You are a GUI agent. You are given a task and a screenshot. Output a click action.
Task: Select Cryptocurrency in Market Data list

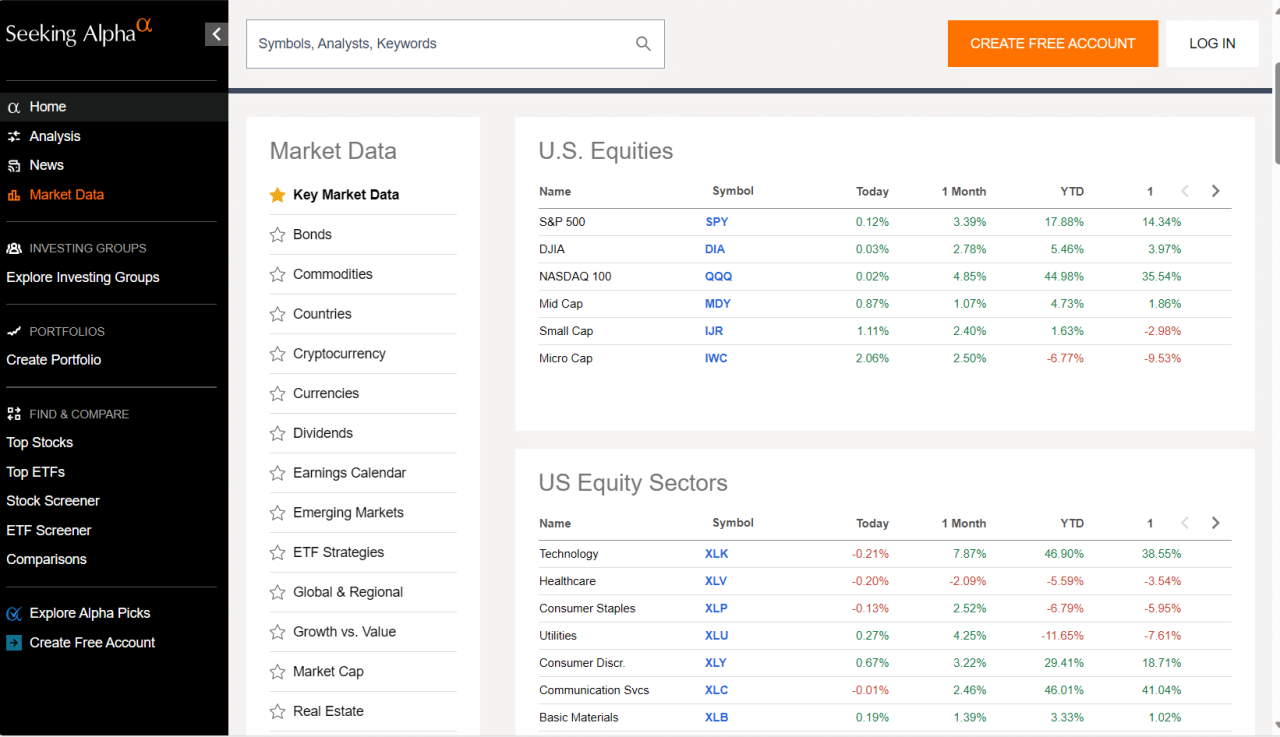click(339, 354)
